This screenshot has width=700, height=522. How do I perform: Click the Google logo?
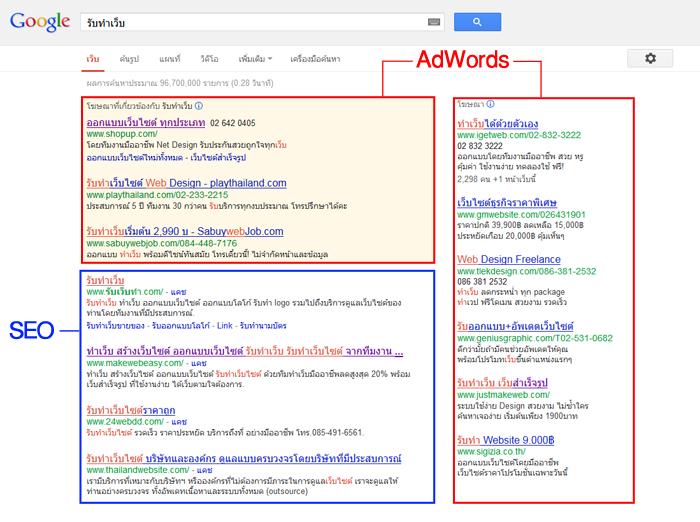coord(40,21)
